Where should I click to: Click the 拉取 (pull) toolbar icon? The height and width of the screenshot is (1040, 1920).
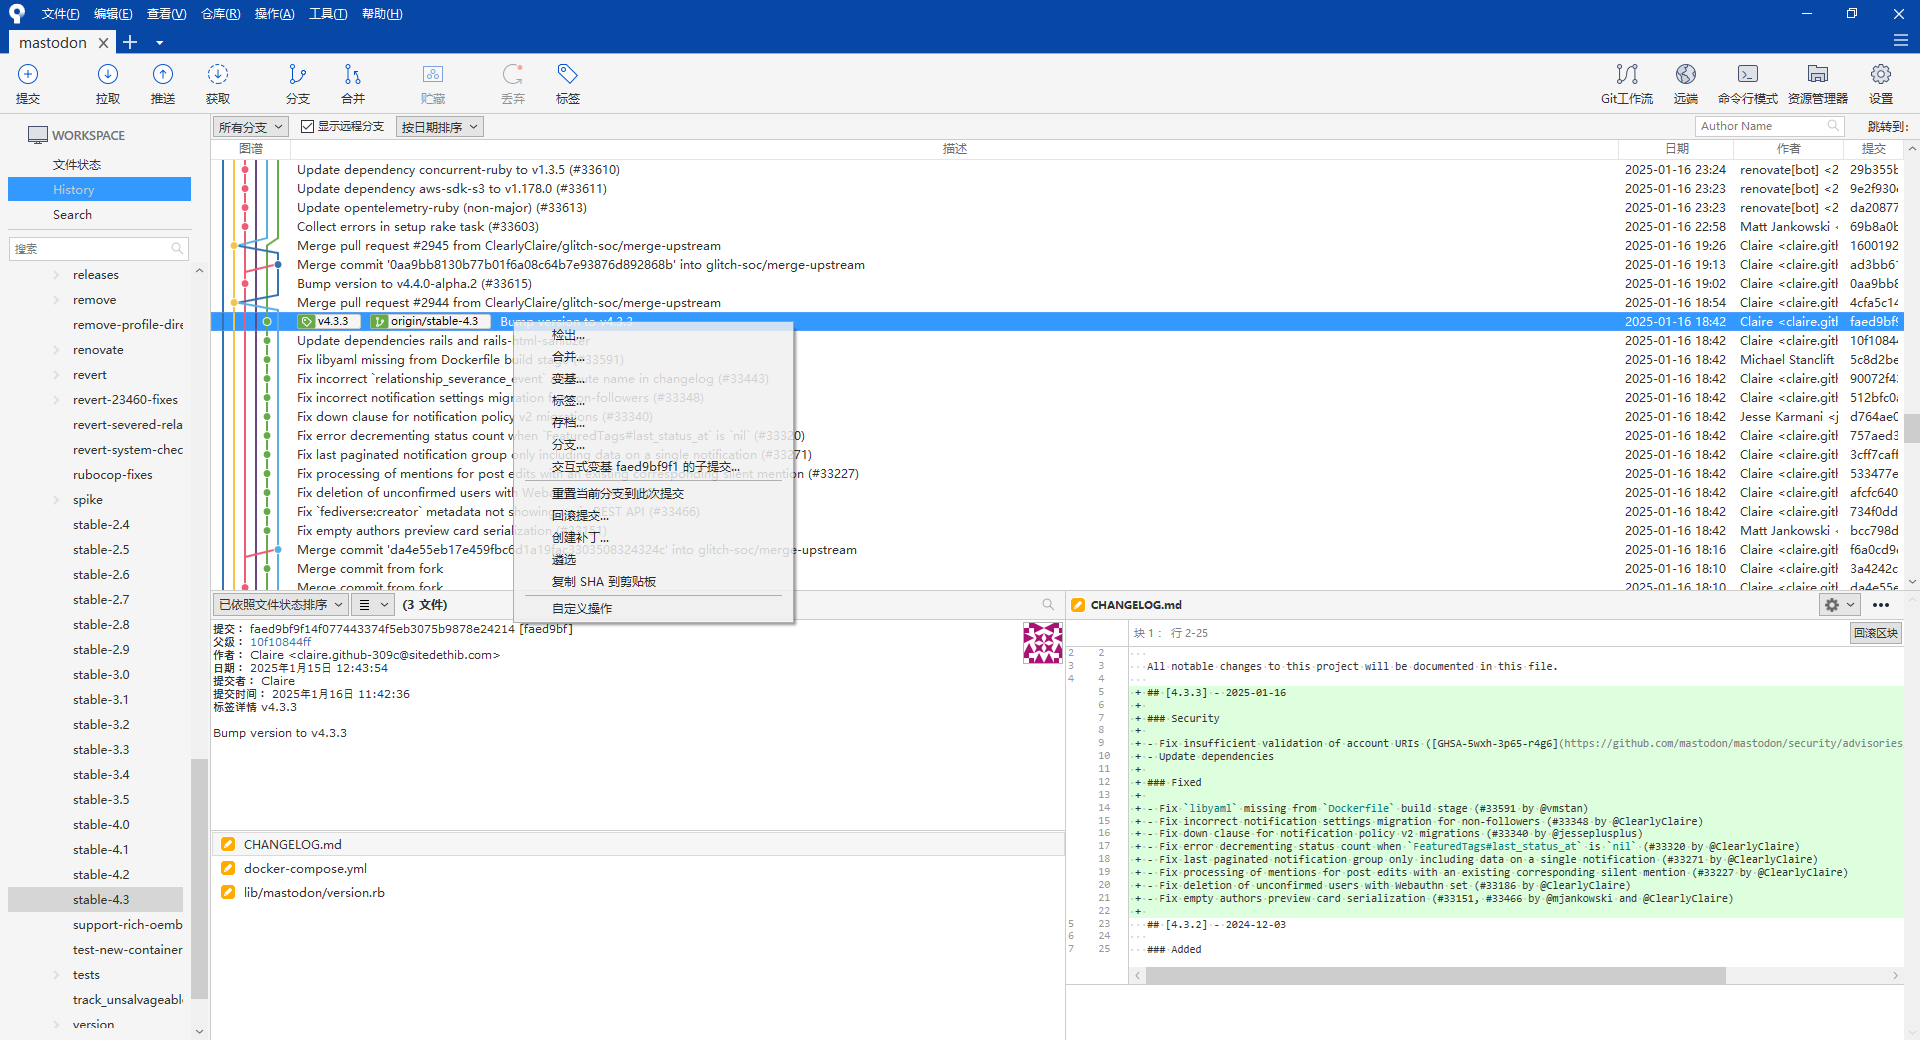(x=108, y=83)
